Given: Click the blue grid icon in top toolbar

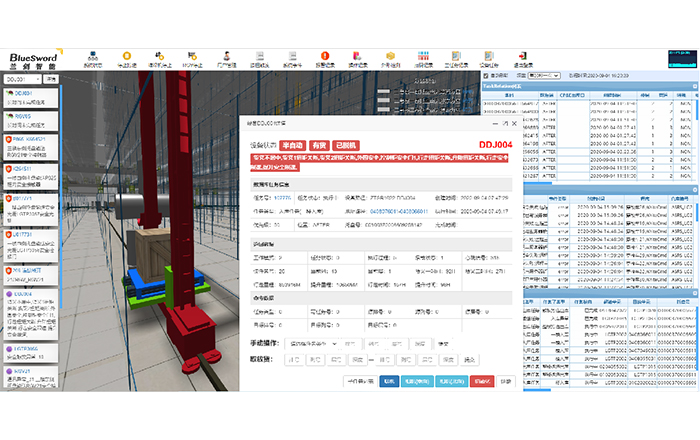Looking at the screenshot, I should point(423,57).
